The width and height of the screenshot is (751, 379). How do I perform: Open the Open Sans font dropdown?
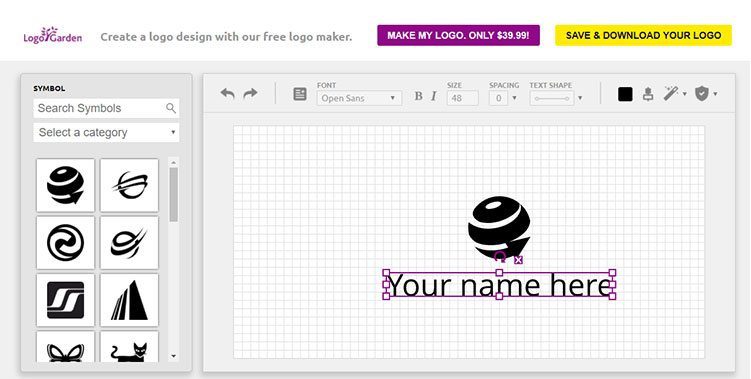pos(359,98)
